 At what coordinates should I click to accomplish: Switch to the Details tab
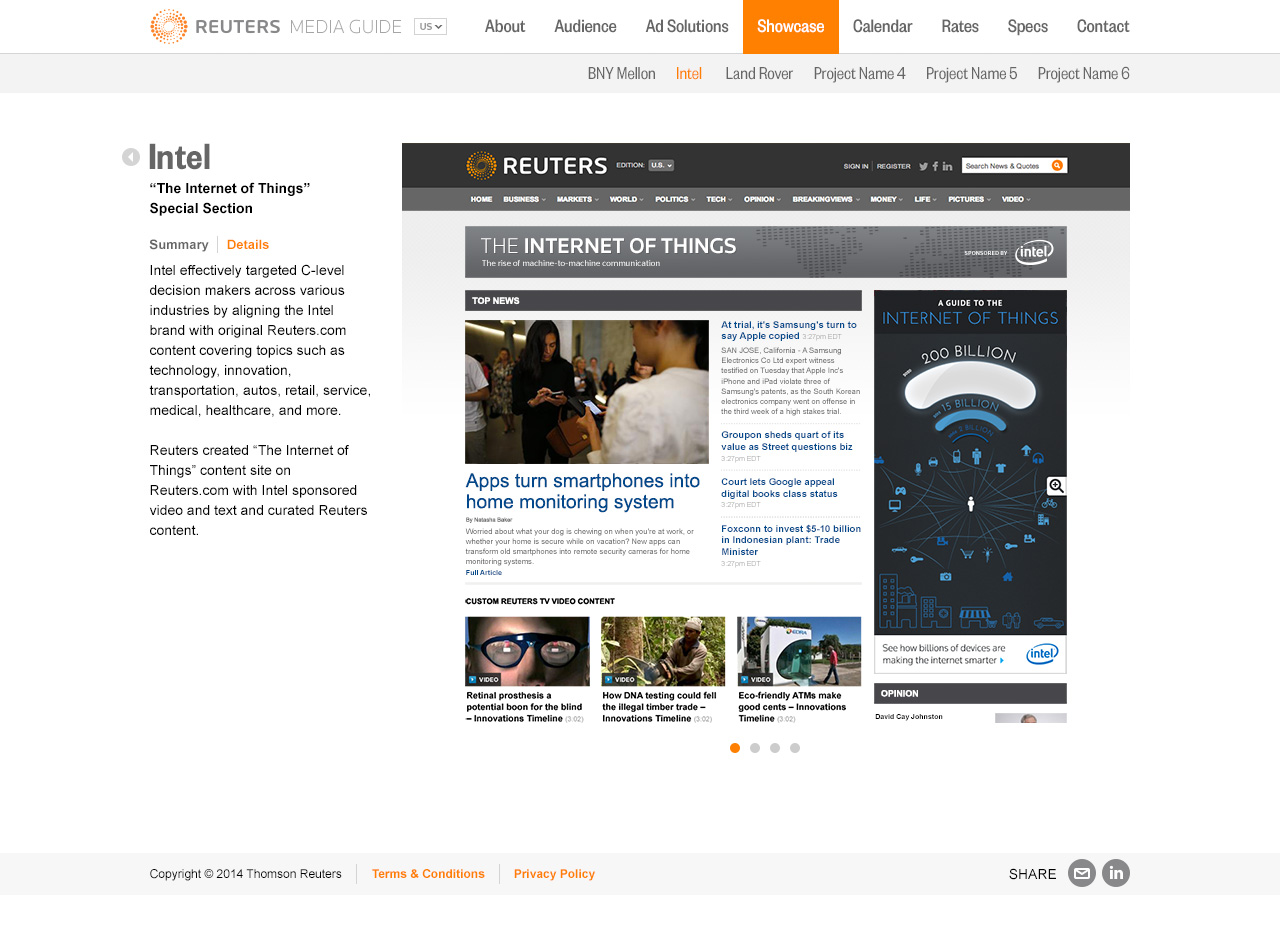[x=248, y=245]
